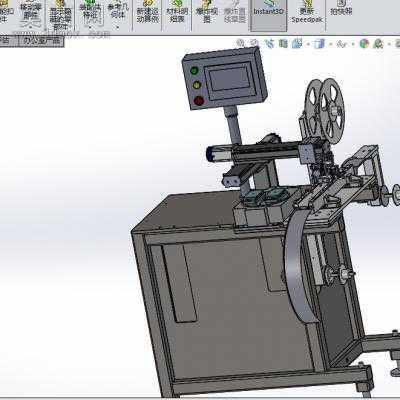Image resolution: width=400 pixels, height=400 pixels.
Task: Switch to the Office Products (办公室产品) tab
Action: click(41, 41)
